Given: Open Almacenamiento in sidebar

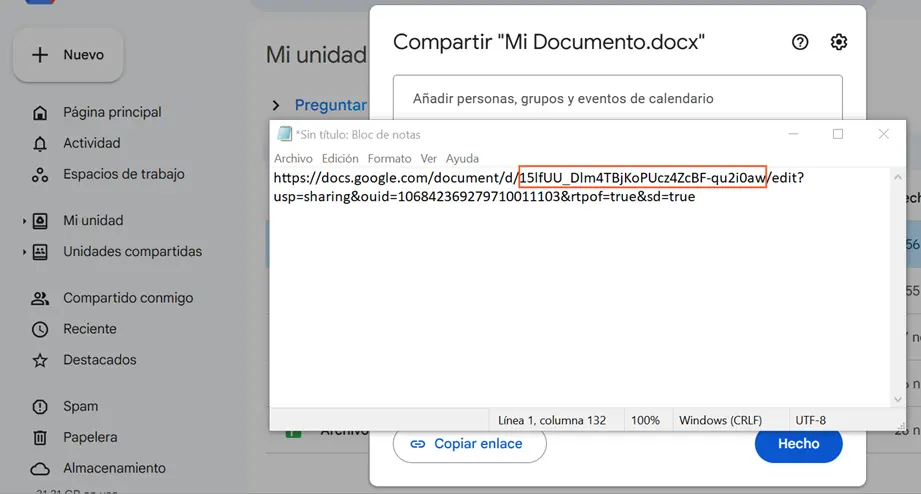Looking at the screenshot, I should click(x=115, y=468).
